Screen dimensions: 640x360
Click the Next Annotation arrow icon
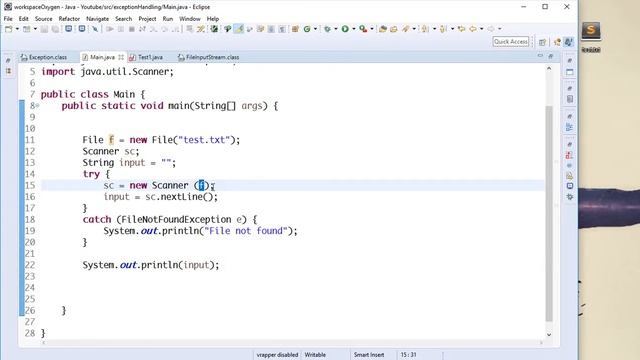[x=425, y=29]
